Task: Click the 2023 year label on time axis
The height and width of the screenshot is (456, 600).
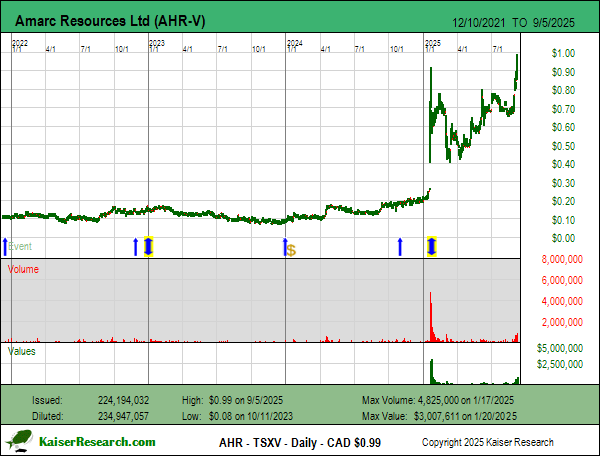Action: click(x=157, y=43)
